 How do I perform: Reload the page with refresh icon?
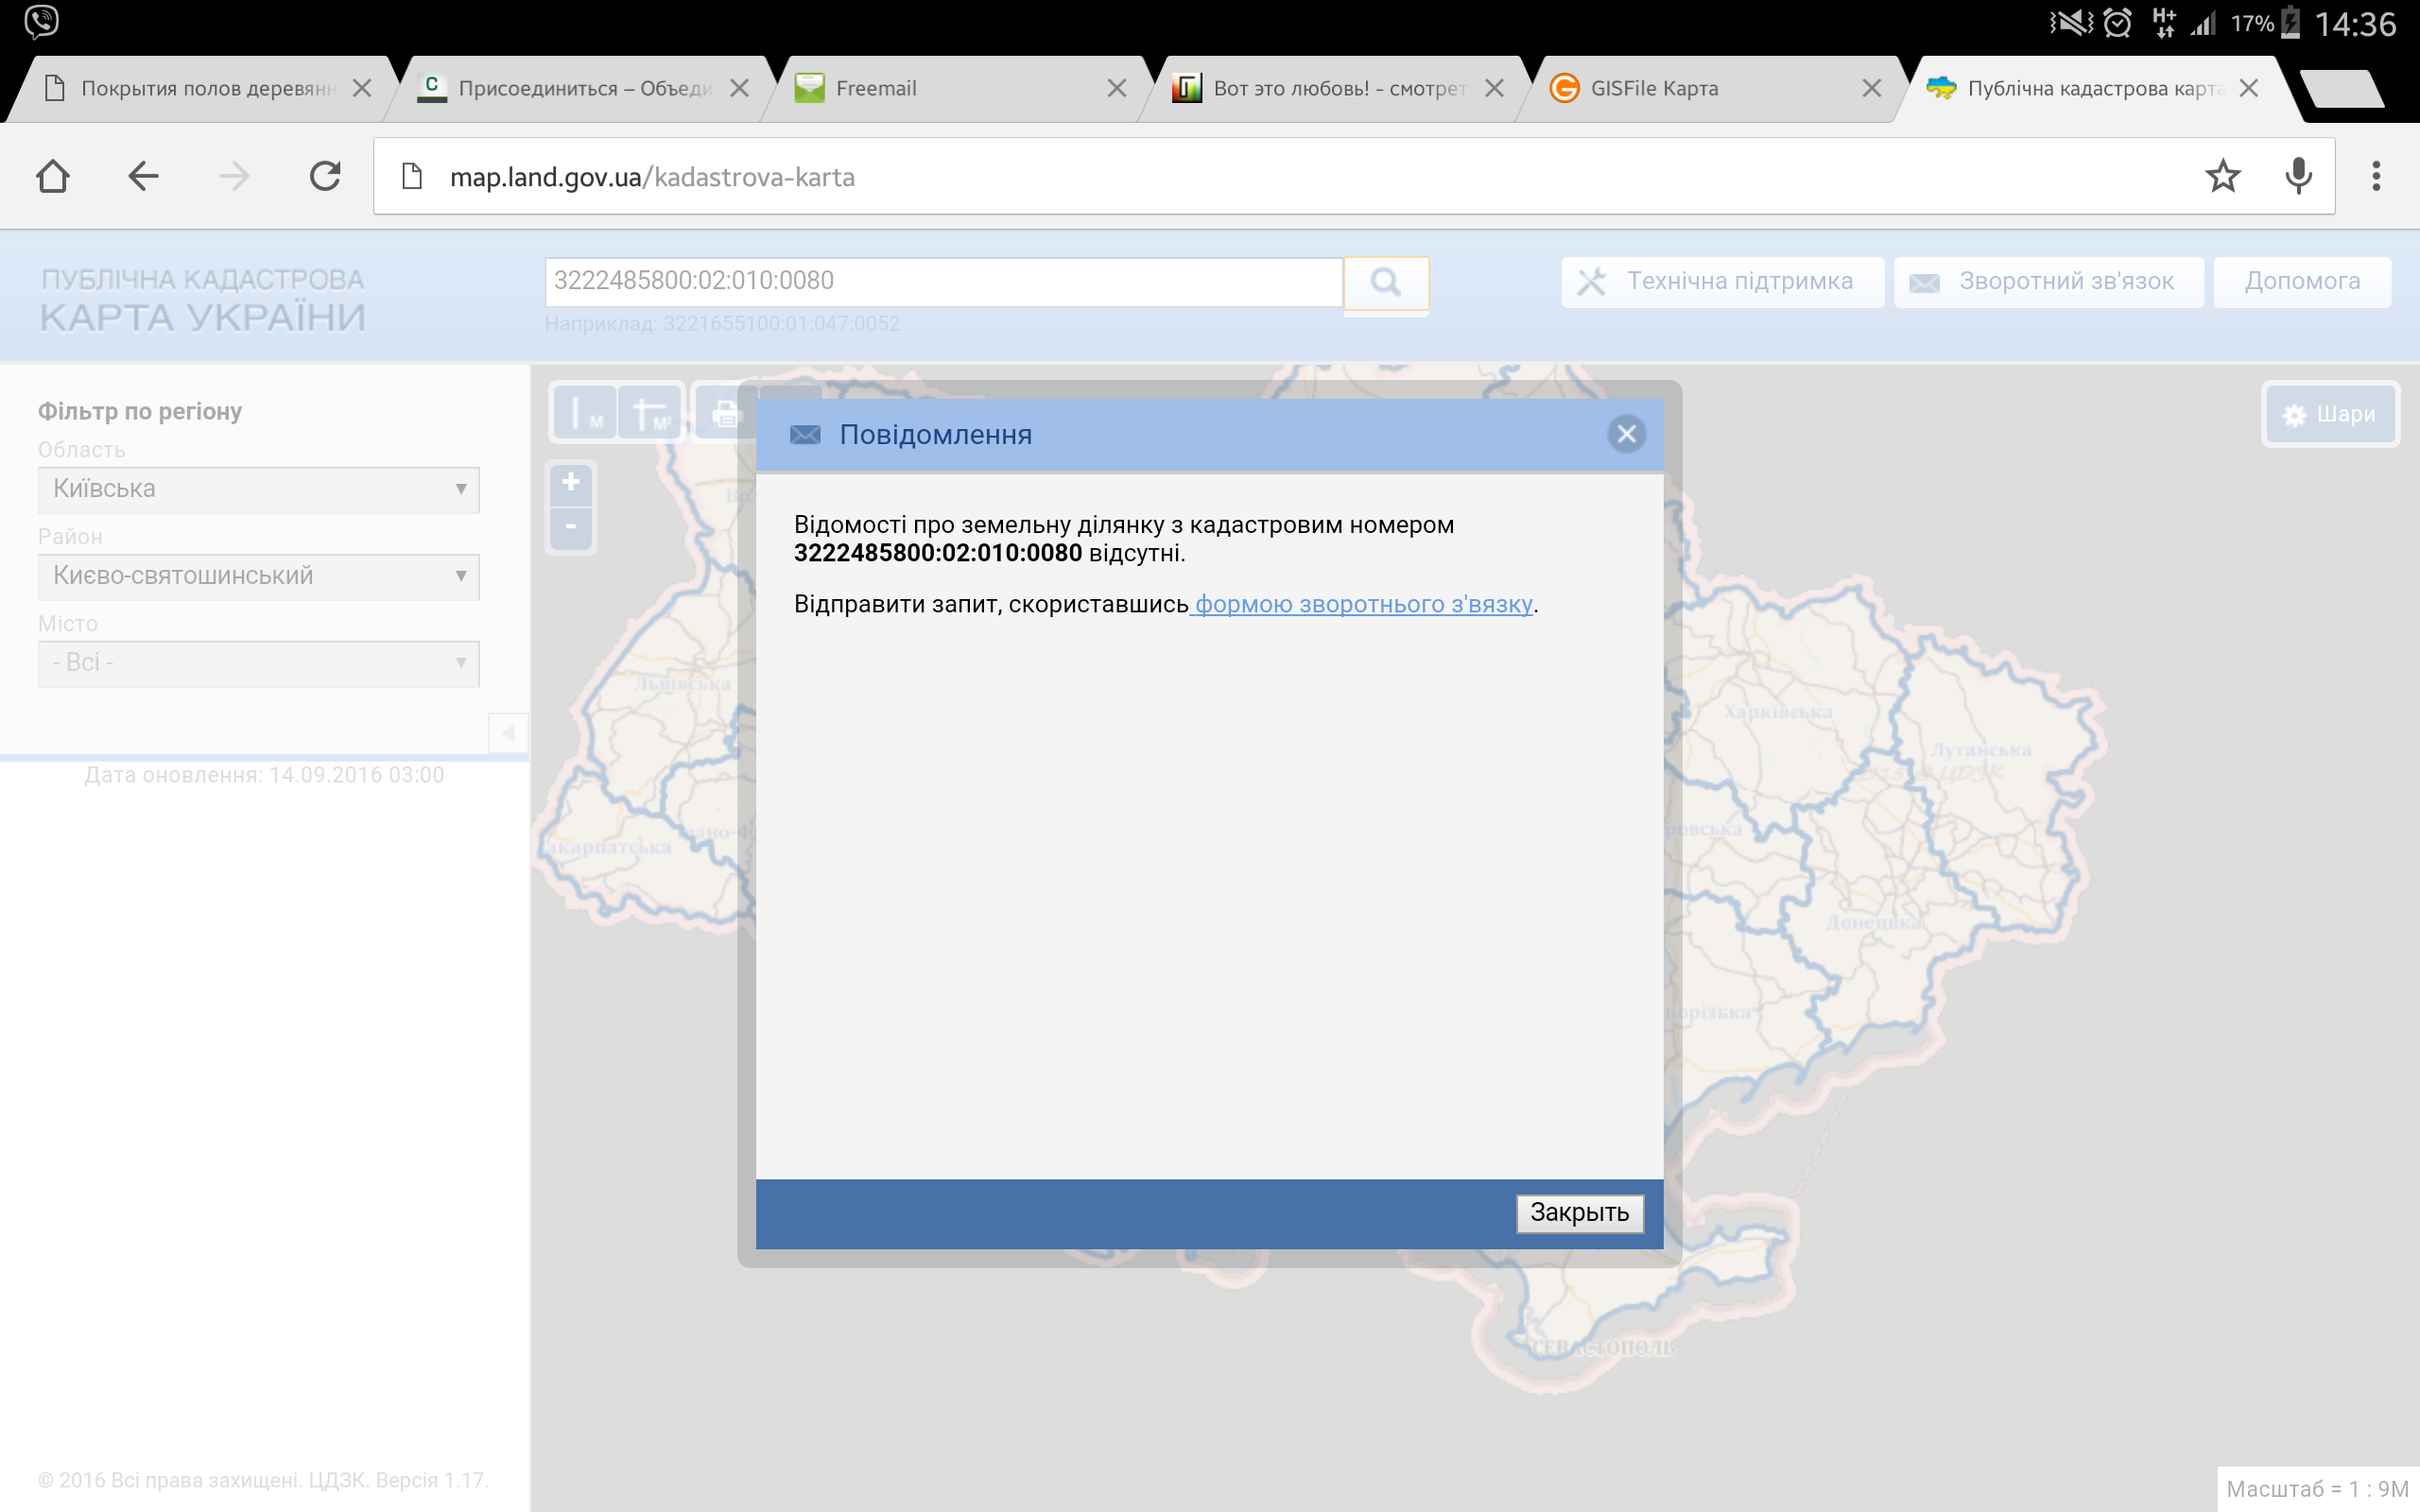pos(325,177)
